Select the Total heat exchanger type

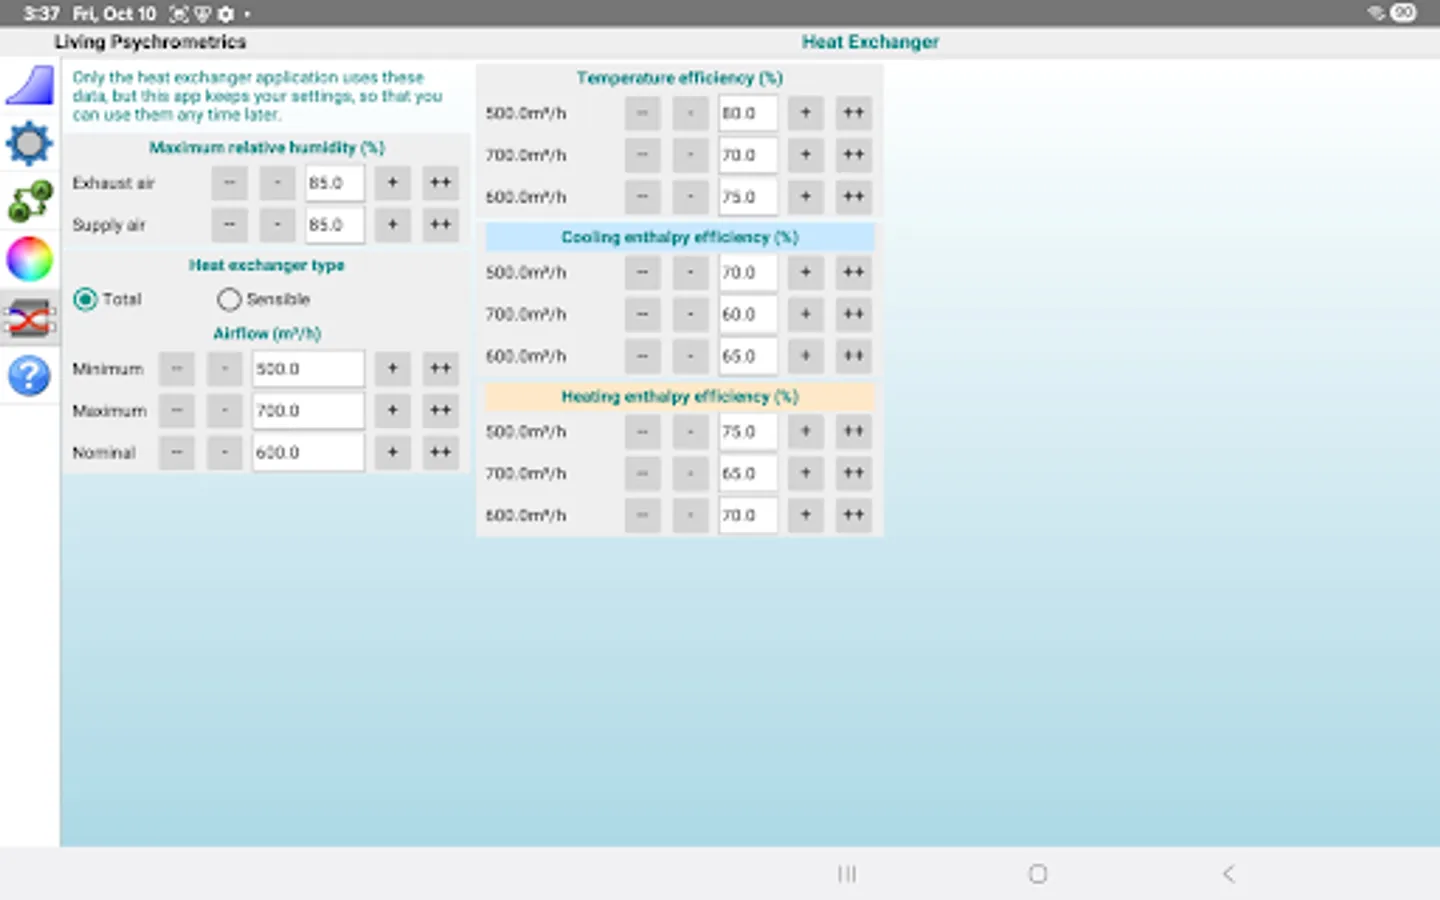tap(85, 299)
